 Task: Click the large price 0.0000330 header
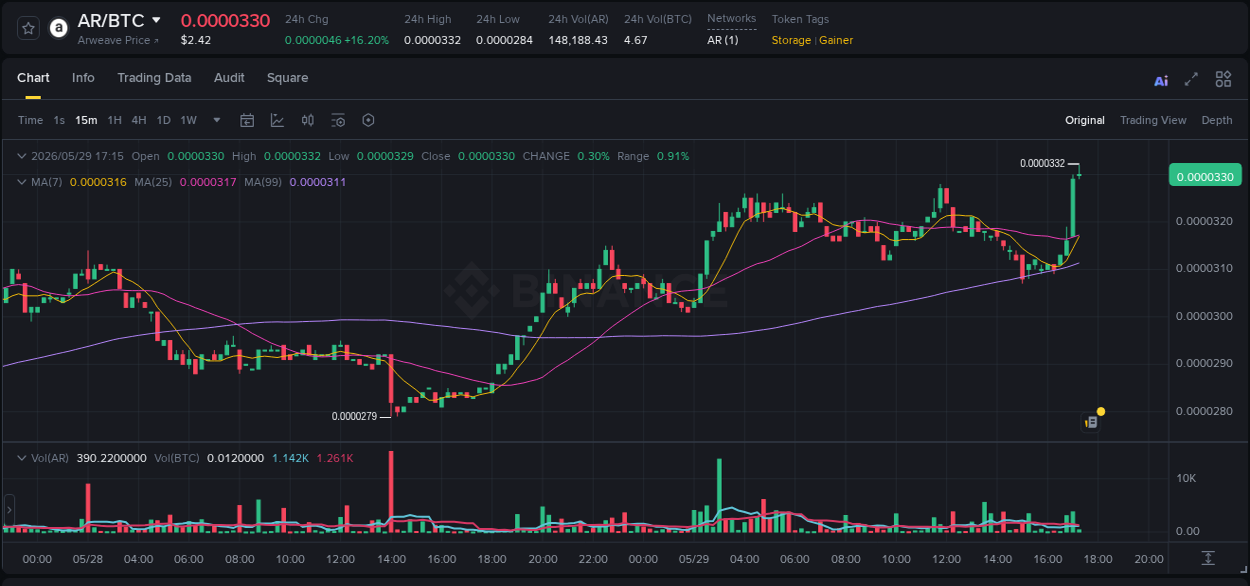pyautogui.click(x=225, y=20)
